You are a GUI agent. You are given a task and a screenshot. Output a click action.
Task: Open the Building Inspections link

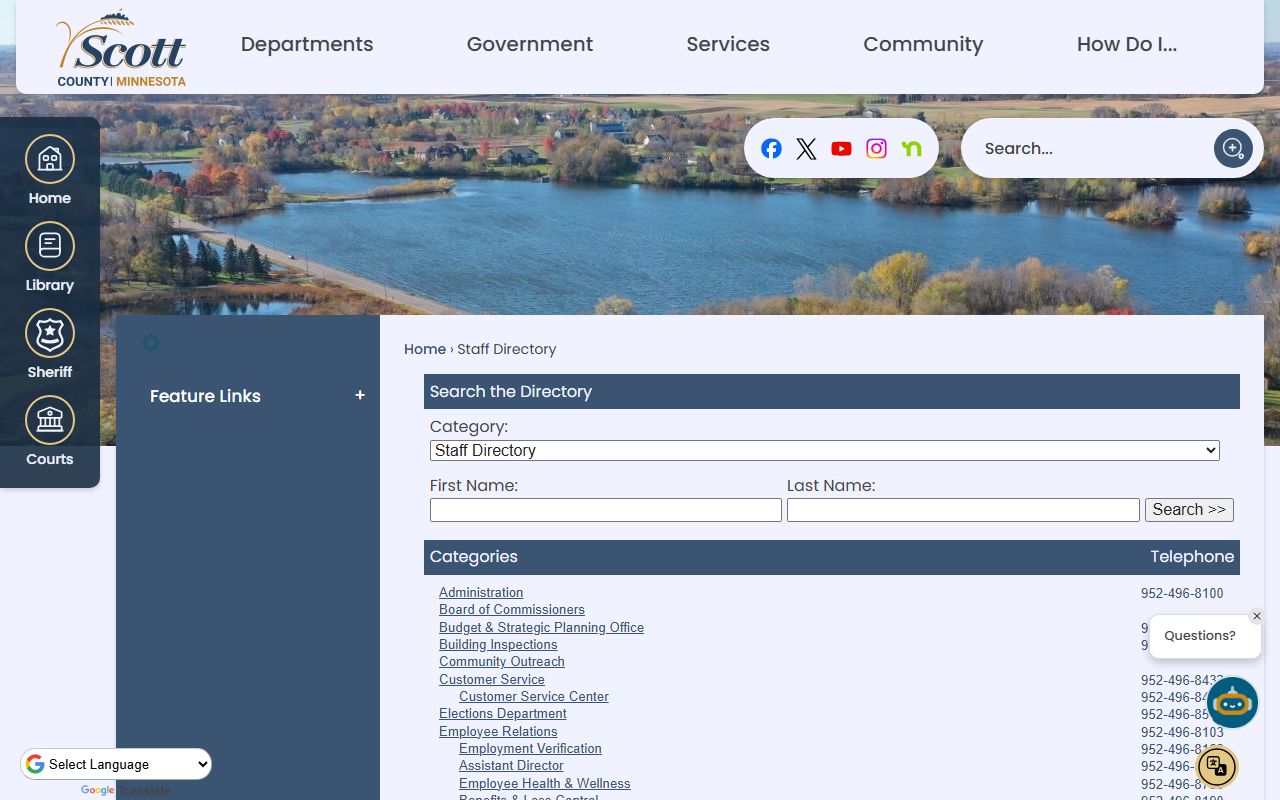(x=498, y=645)
